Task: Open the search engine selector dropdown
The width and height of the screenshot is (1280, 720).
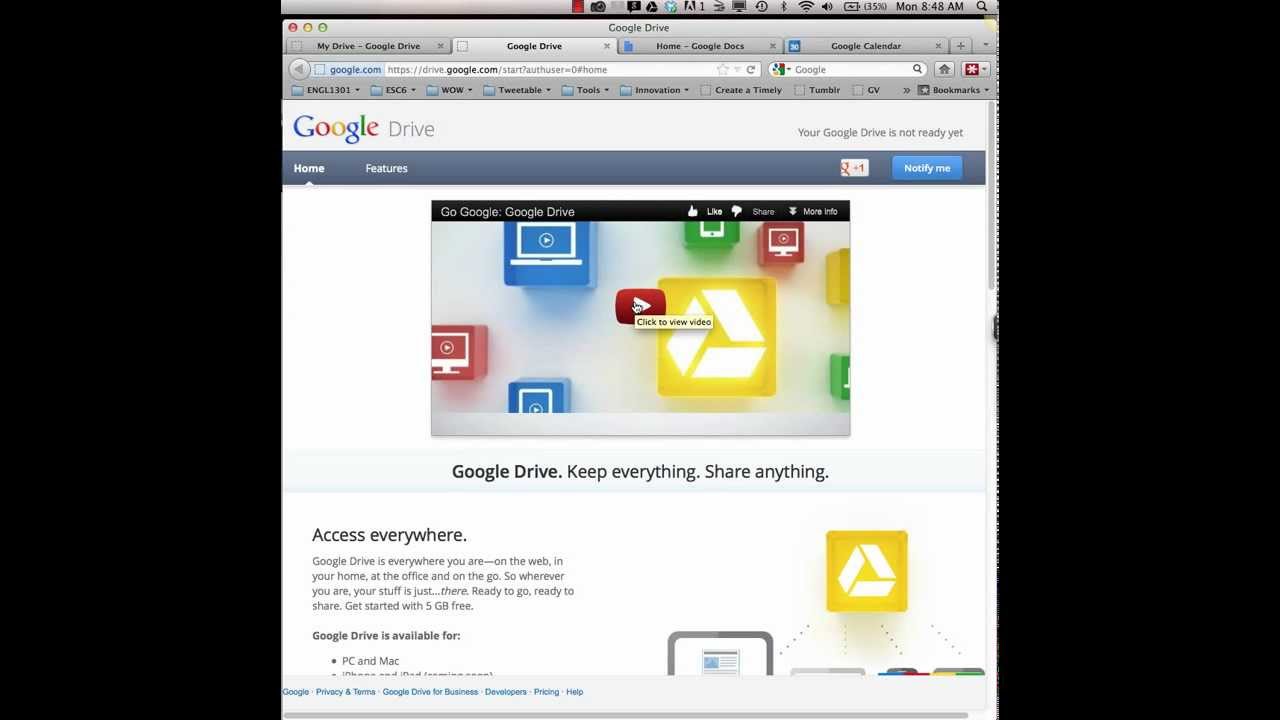Action: [x=780, y=70]
